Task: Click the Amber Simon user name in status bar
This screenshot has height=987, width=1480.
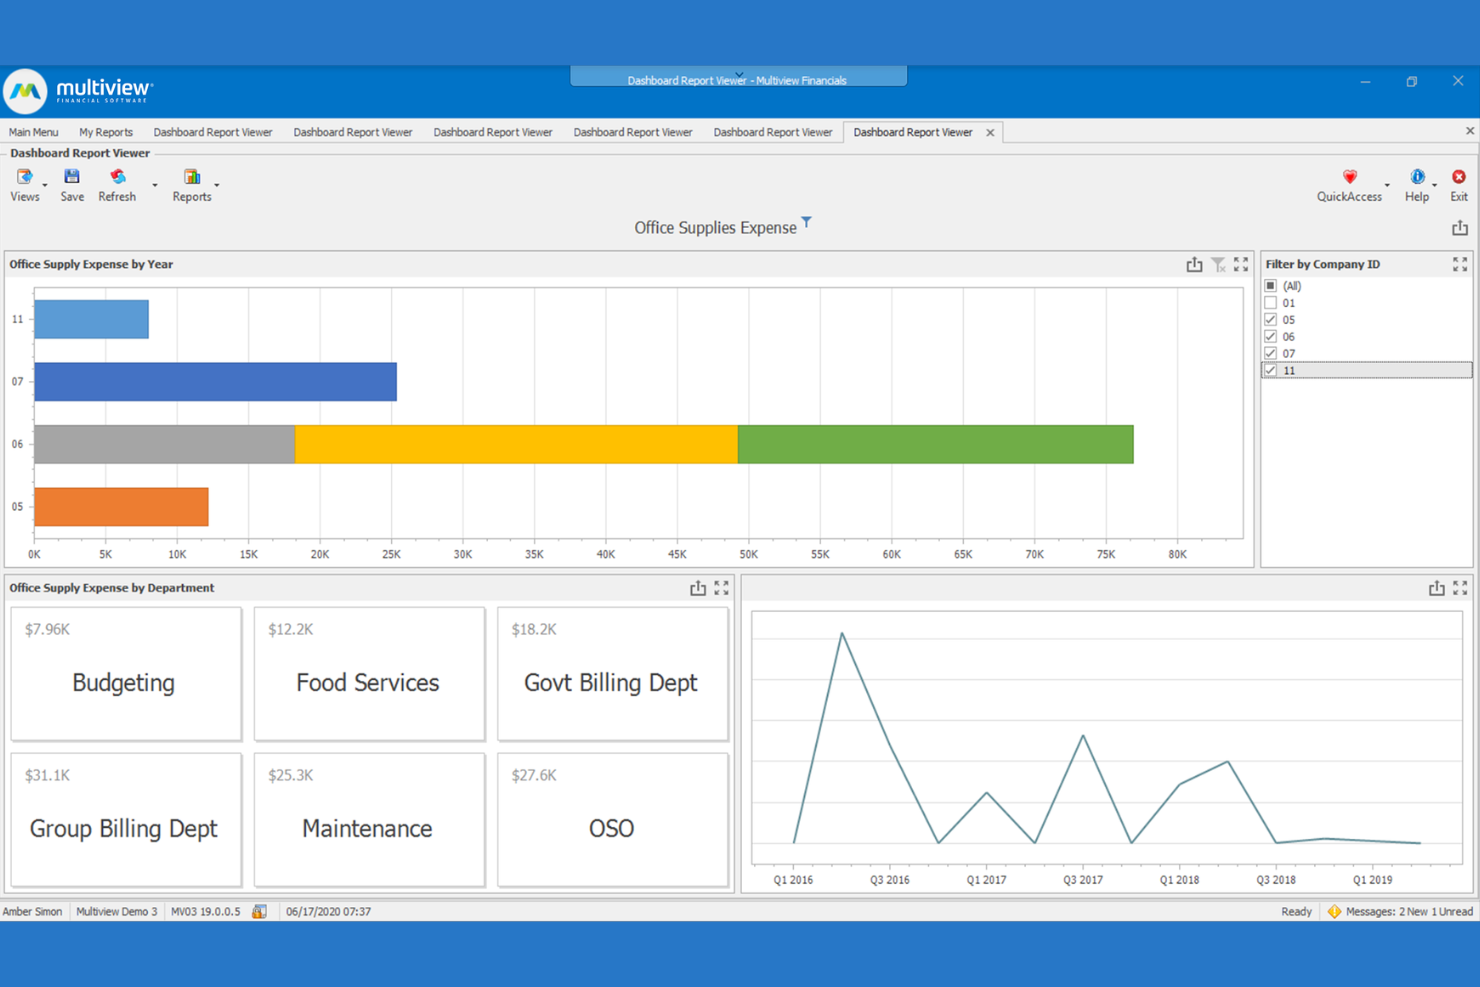Action: pos(32,911)
